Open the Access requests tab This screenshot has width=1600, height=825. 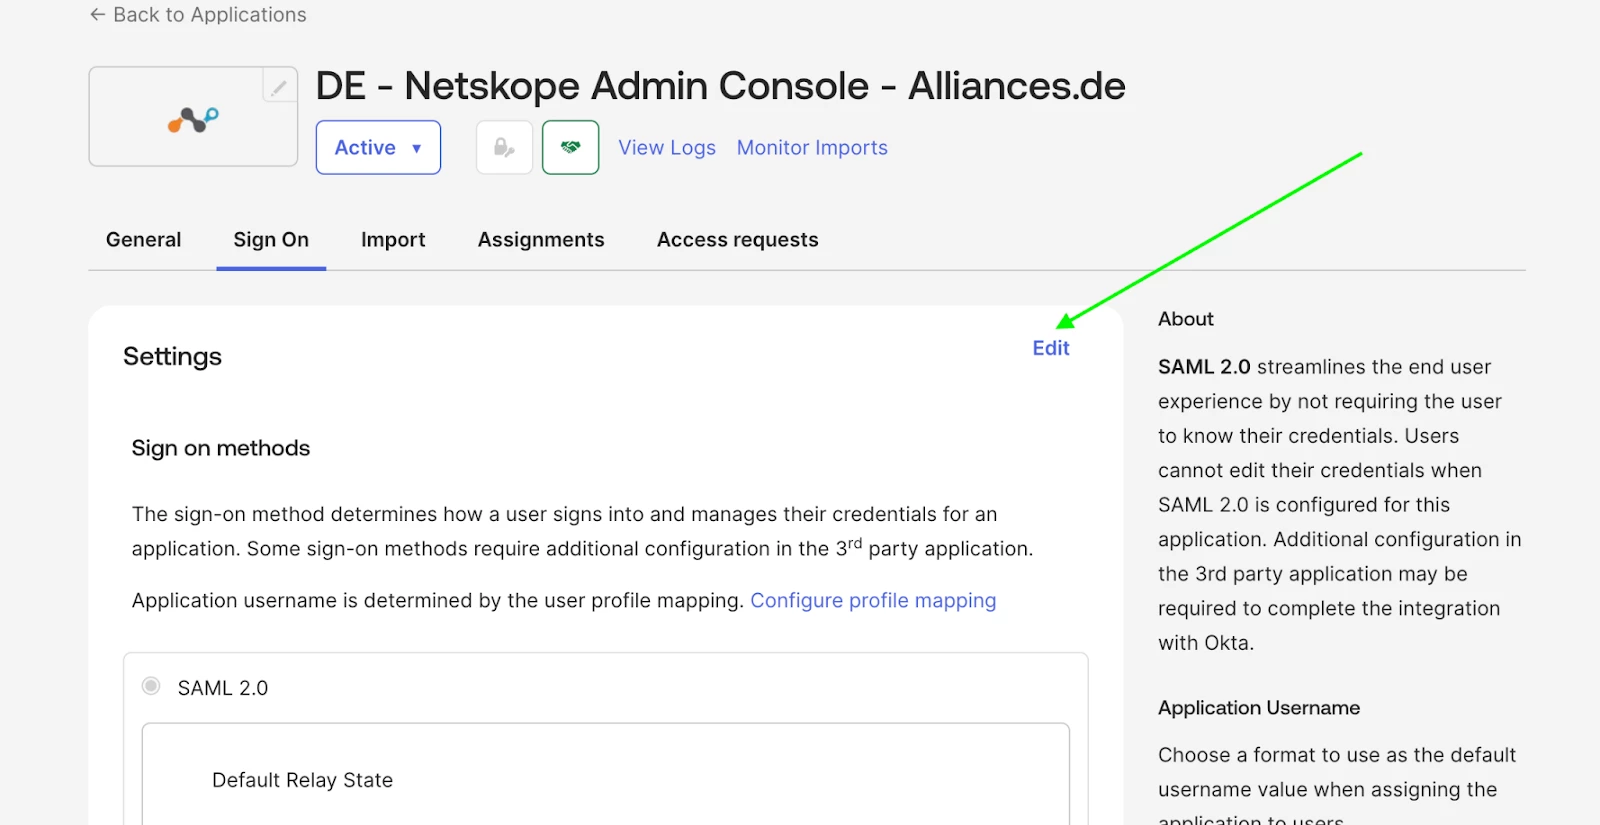click(738, 240)
